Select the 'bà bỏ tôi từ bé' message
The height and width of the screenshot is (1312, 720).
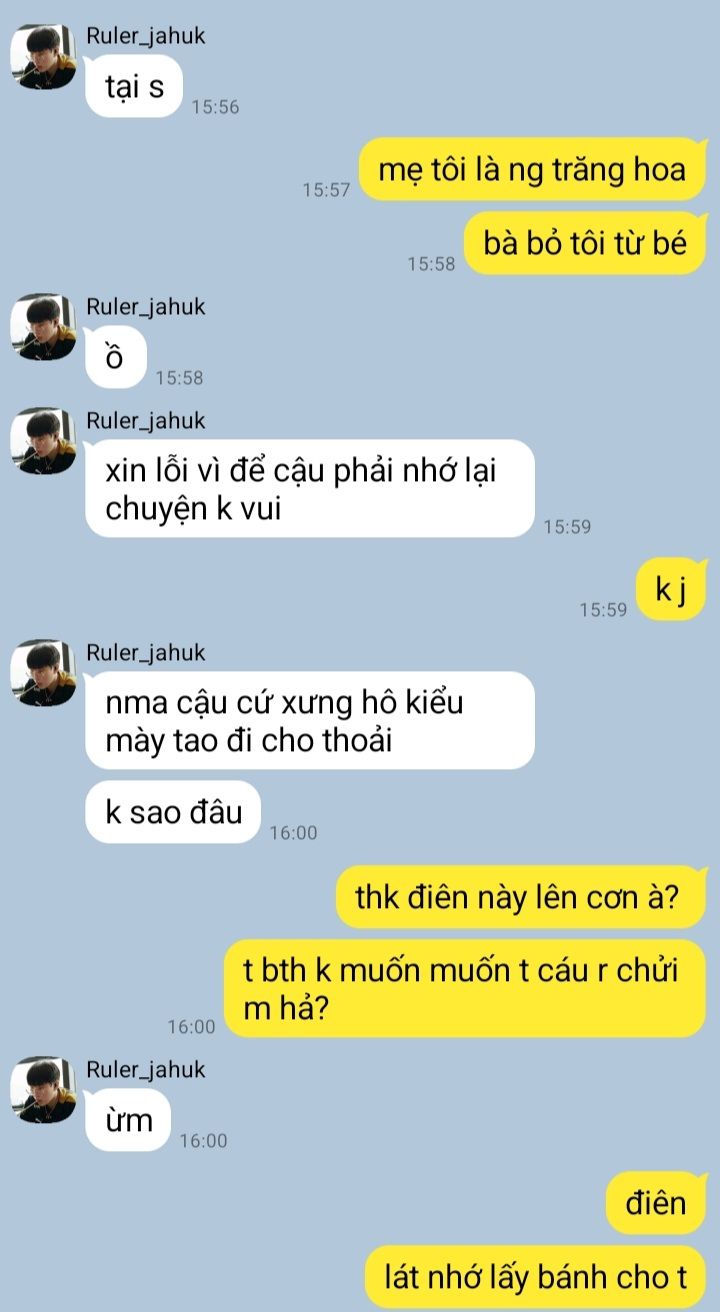(585, 243)
